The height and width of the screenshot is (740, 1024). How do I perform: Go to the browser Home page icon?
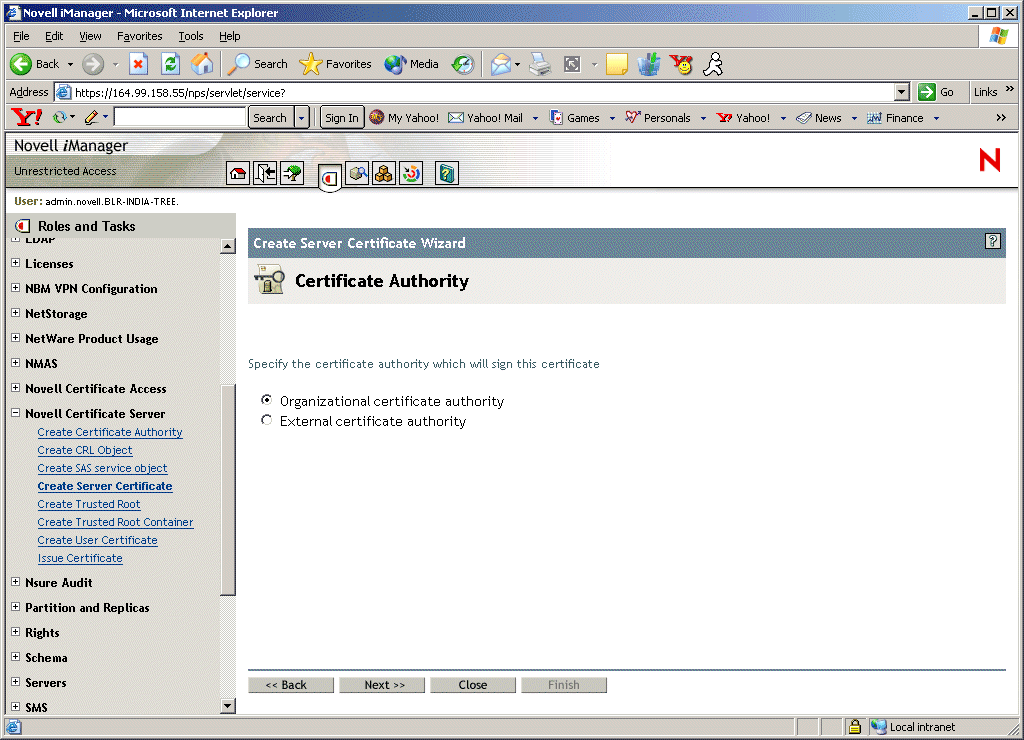coord(202,64)
